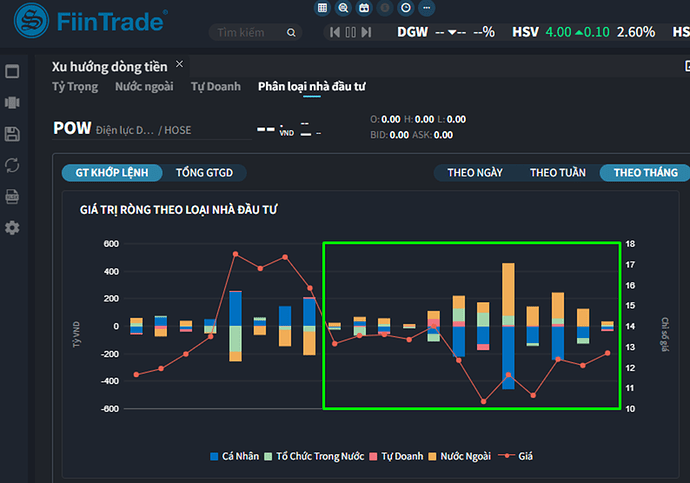This screenshot has width=690, height=483.
Task: Toggle Giá line legend series
Action: click(515, 456)
